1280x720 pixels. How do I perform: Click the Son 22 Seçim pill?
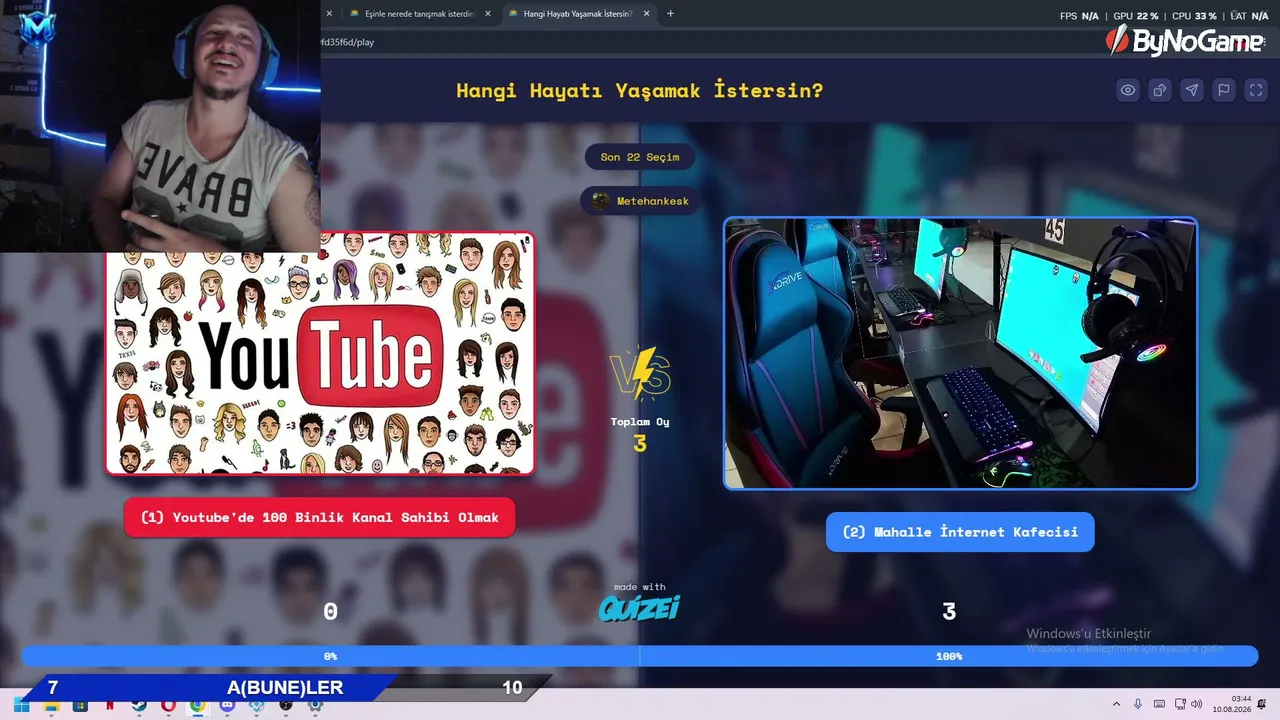pos(640,157)
